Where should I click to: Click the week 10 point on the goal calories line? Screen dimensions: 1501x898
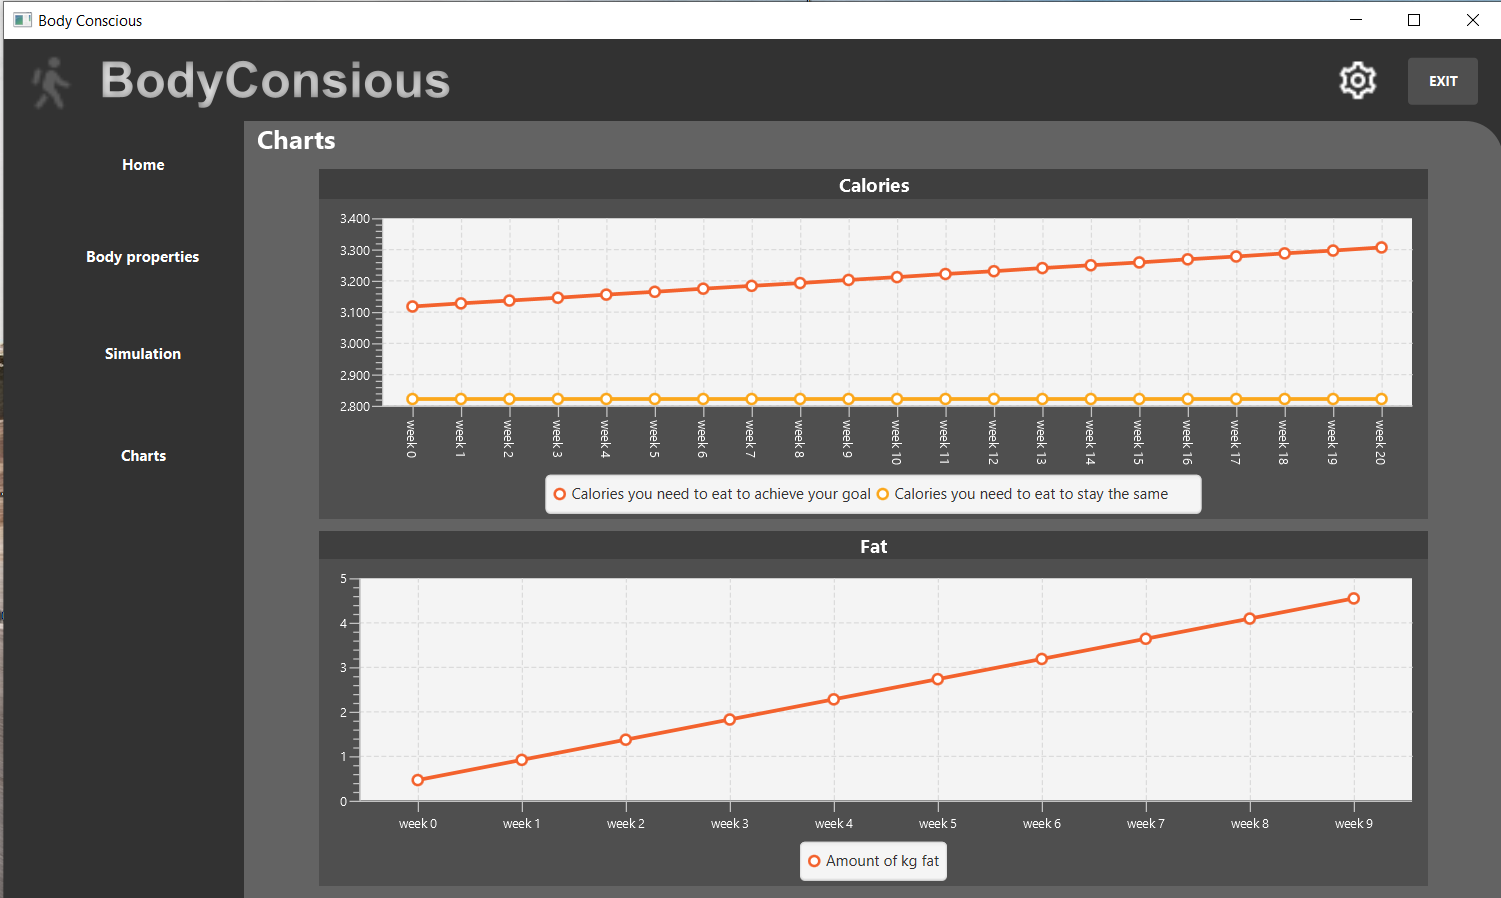pyautogui.click(x=897, y=277)
